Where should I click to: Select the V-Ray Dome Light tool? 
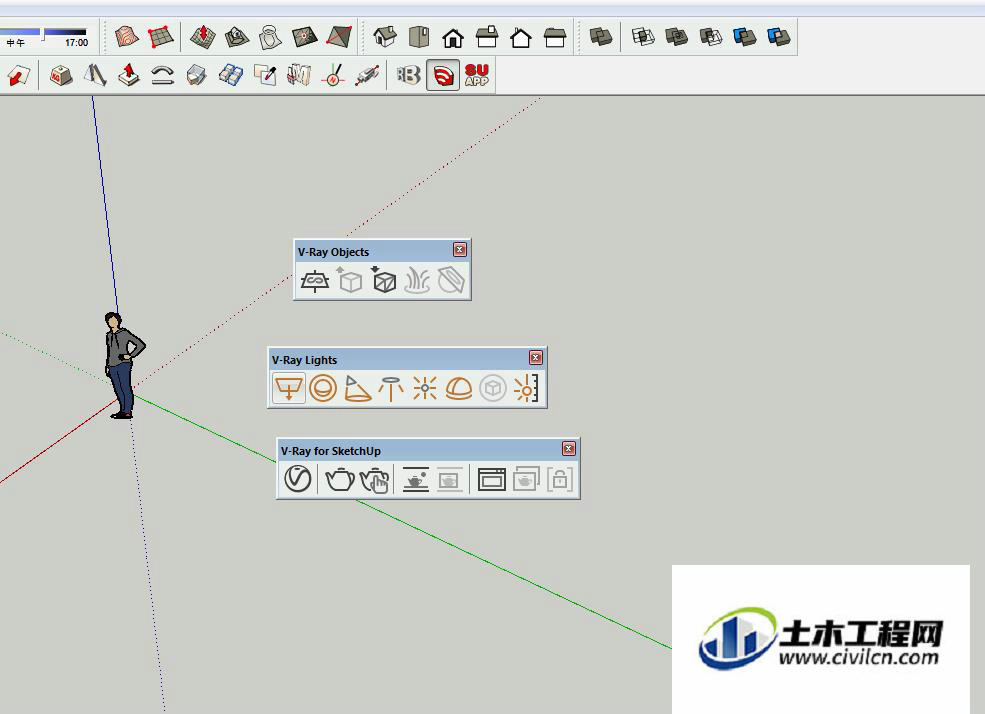[459, 388]
